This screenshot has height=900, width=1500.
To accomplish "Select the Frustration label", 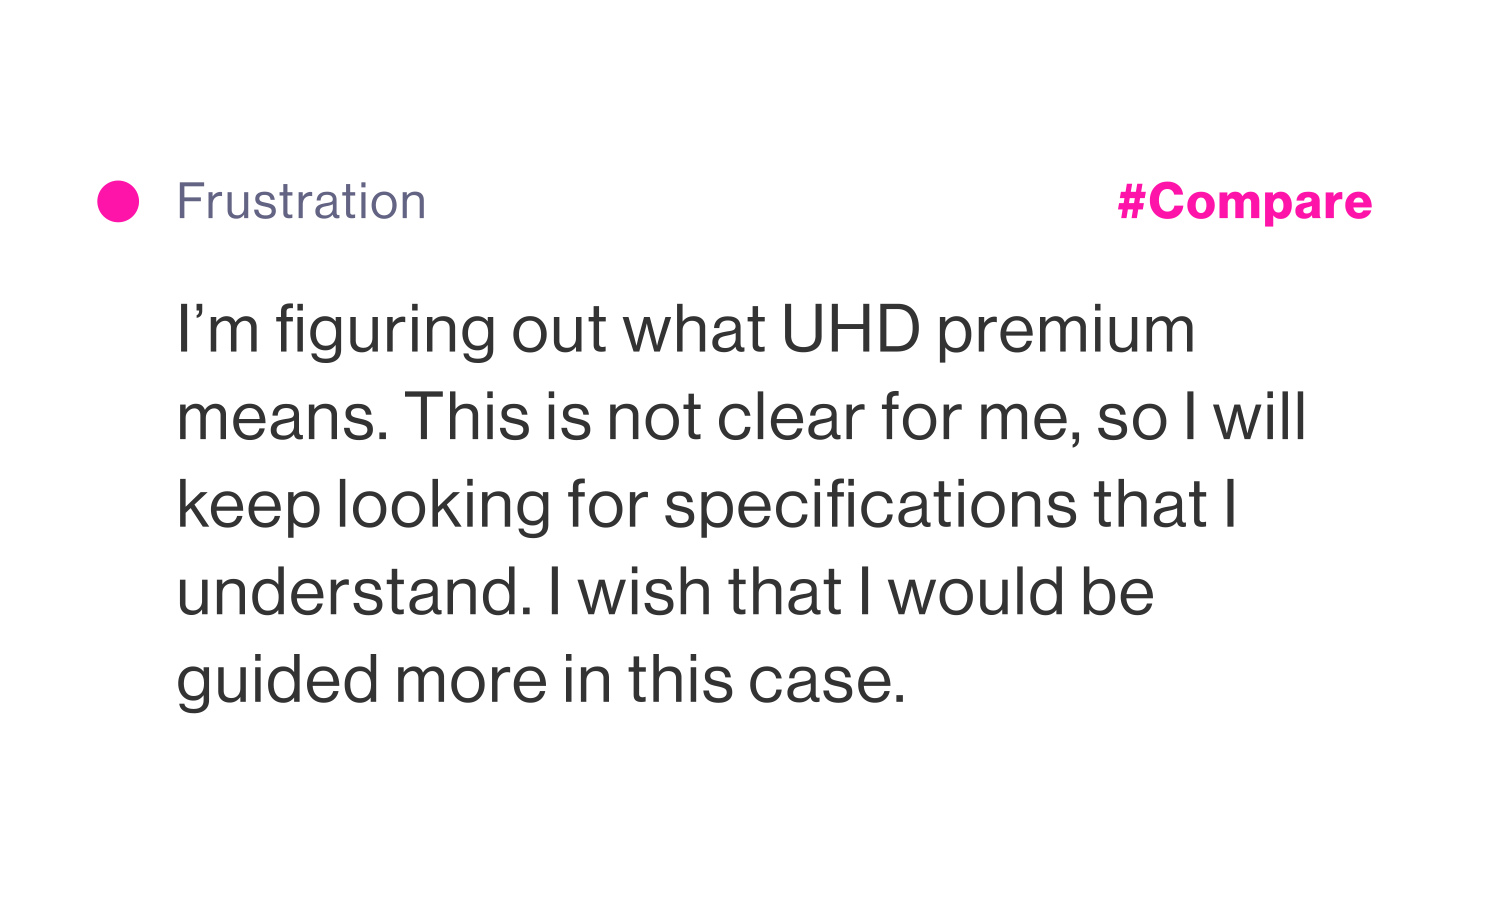I will [x=301, y=201].
